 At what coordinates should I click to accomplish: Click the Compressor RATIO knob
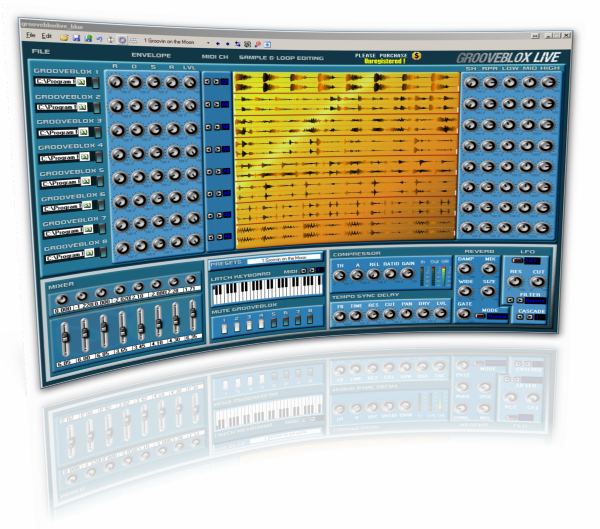coord(390,274)
